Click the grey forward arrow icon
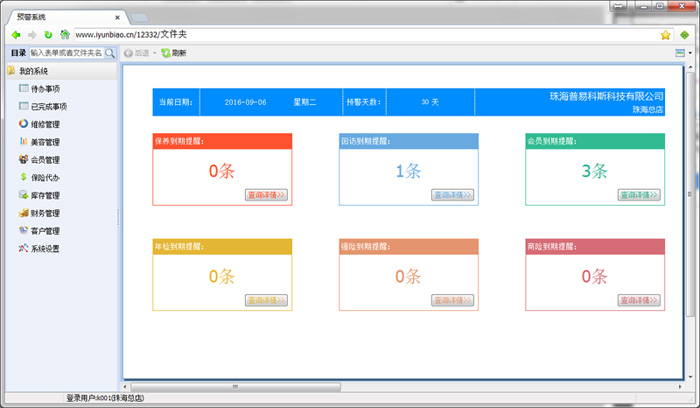The width and height of the screenshot is (700, 408). 32,35
